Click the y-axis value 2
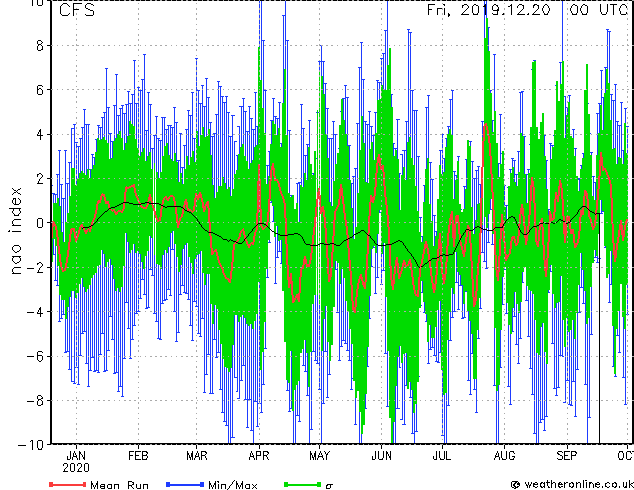Viewport: 634px width, 490px height. click(x=40, y=179)
